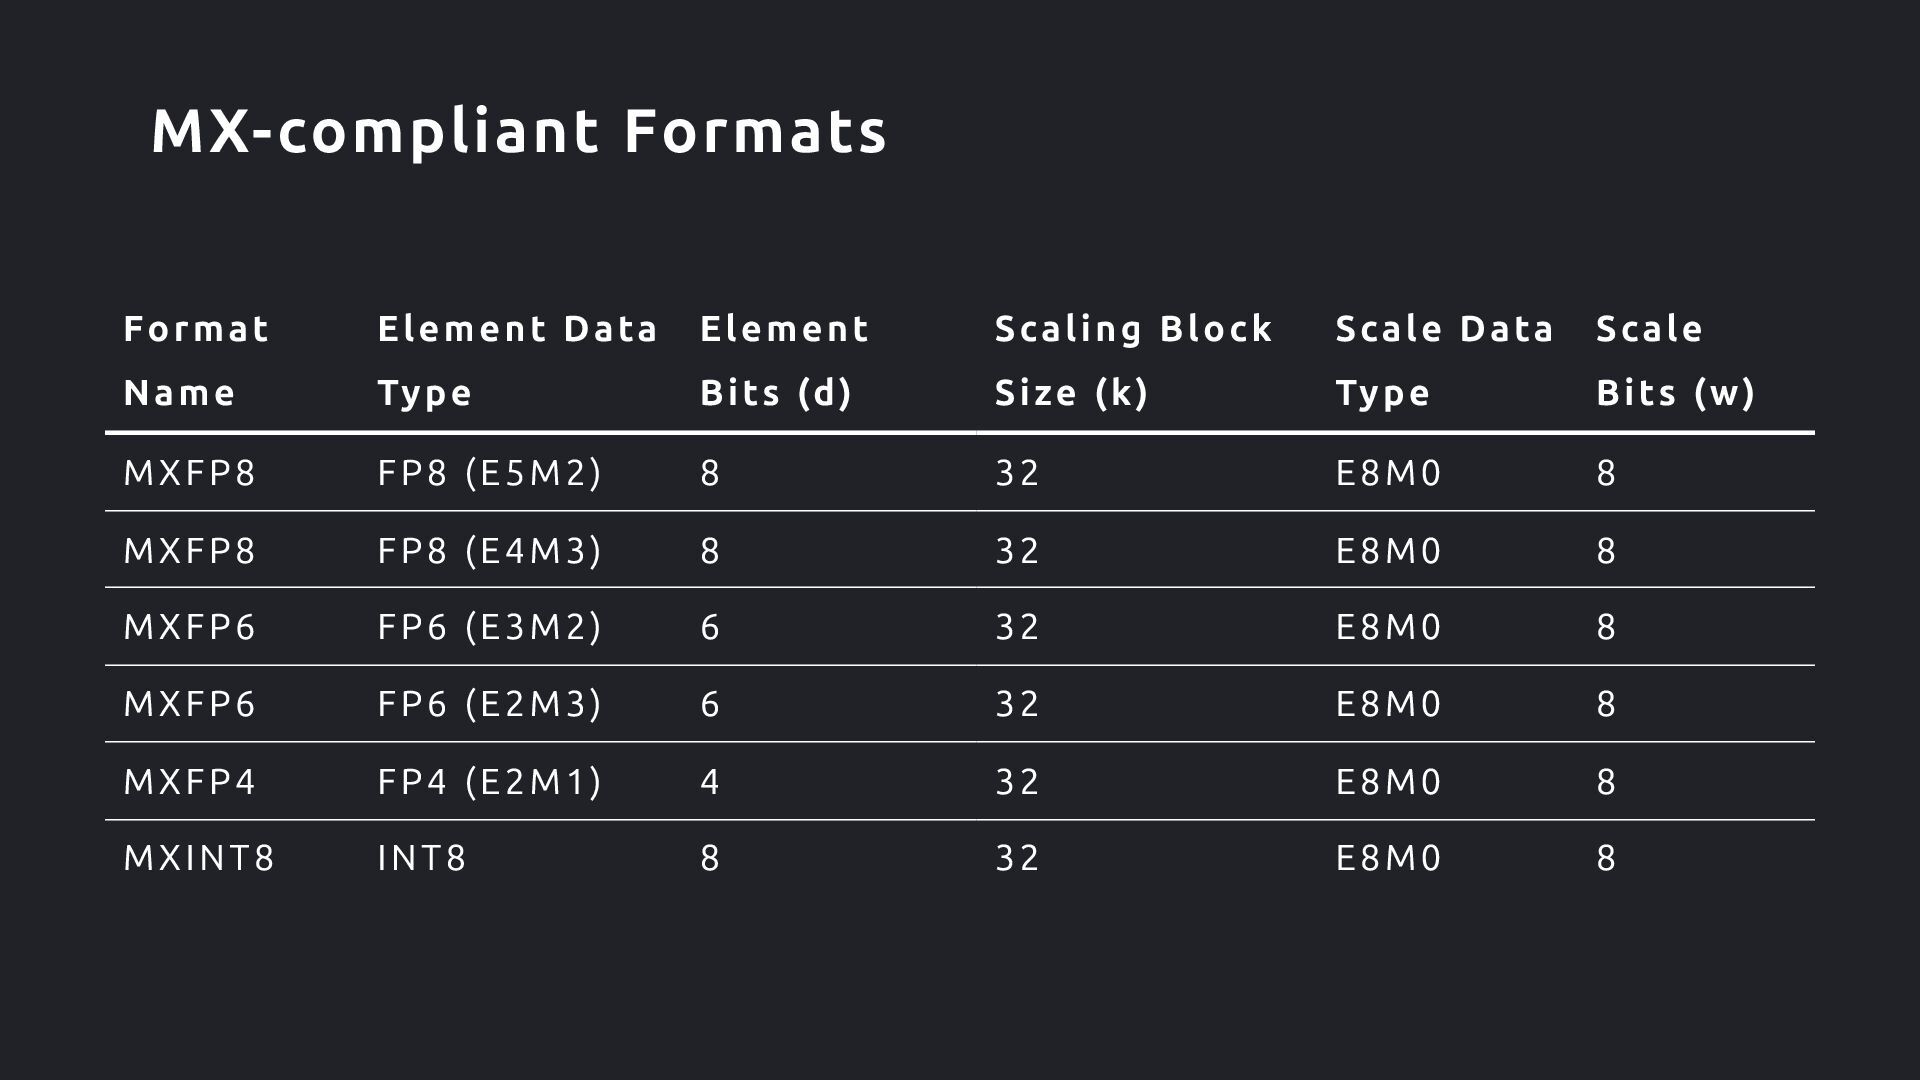Click the MXINT8 format name cell
This screenshot has height=1080, width=1920.
tap(199, 858)
